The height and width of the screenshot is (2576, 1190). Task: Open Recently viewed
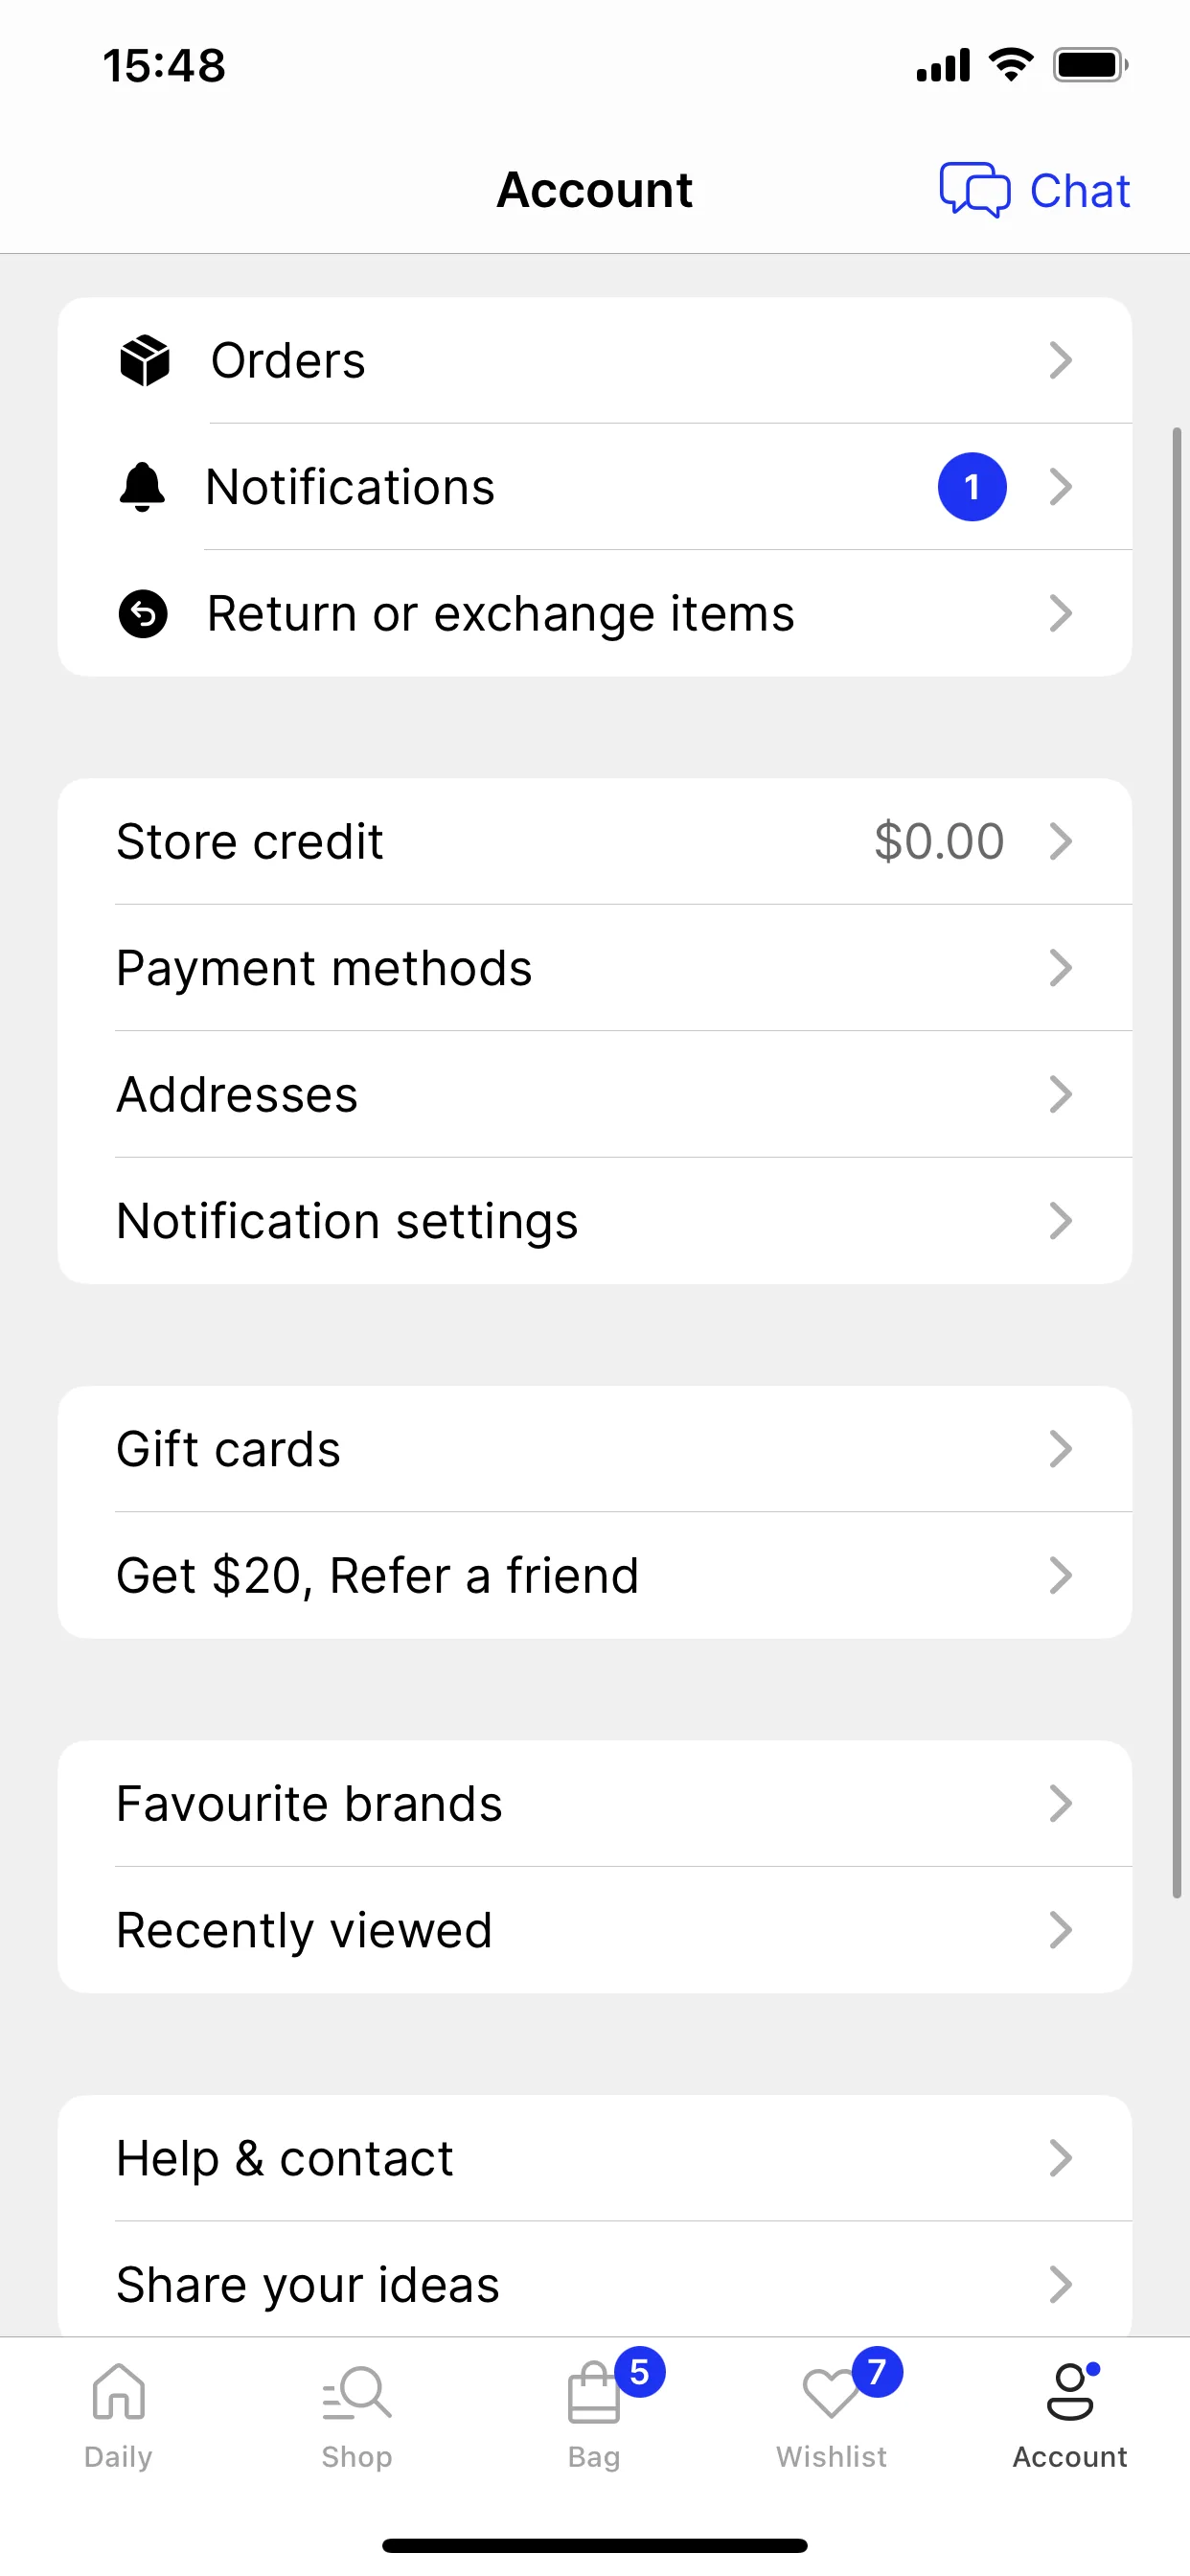595,1930
